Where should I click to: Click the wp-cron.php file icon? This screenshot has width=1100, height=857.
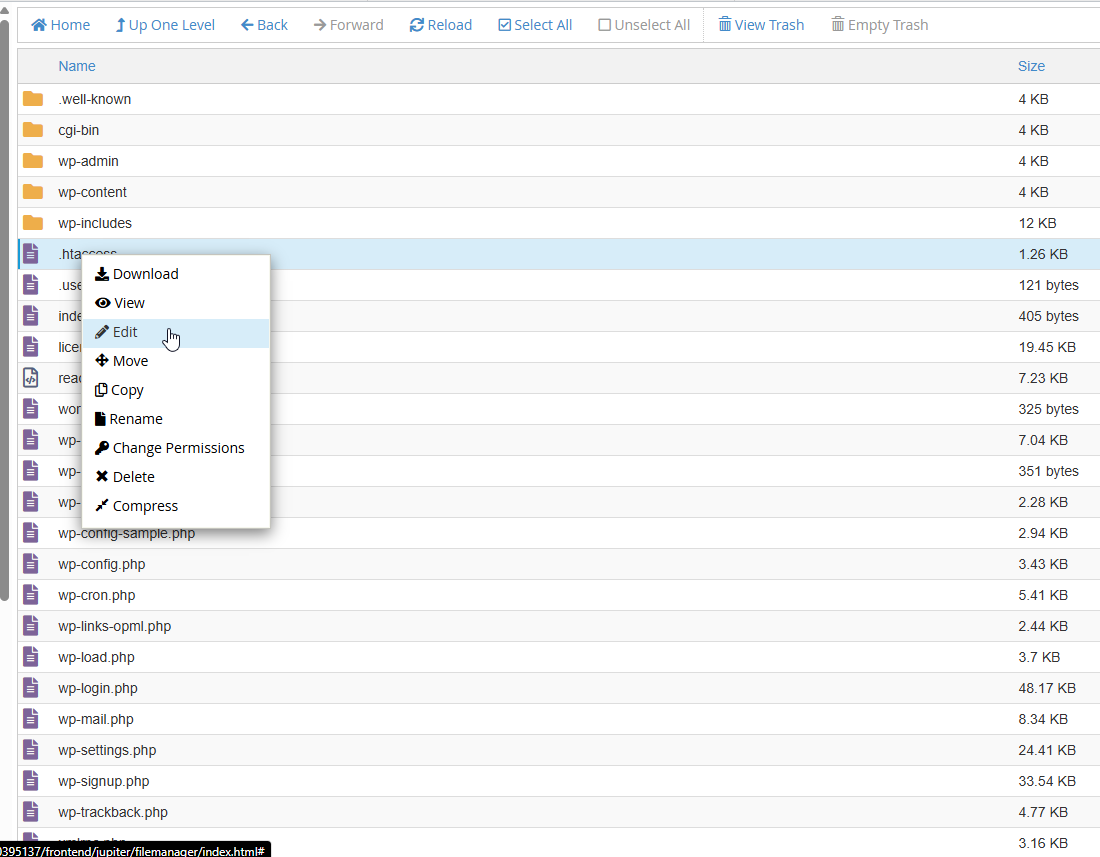coord(31,595)
